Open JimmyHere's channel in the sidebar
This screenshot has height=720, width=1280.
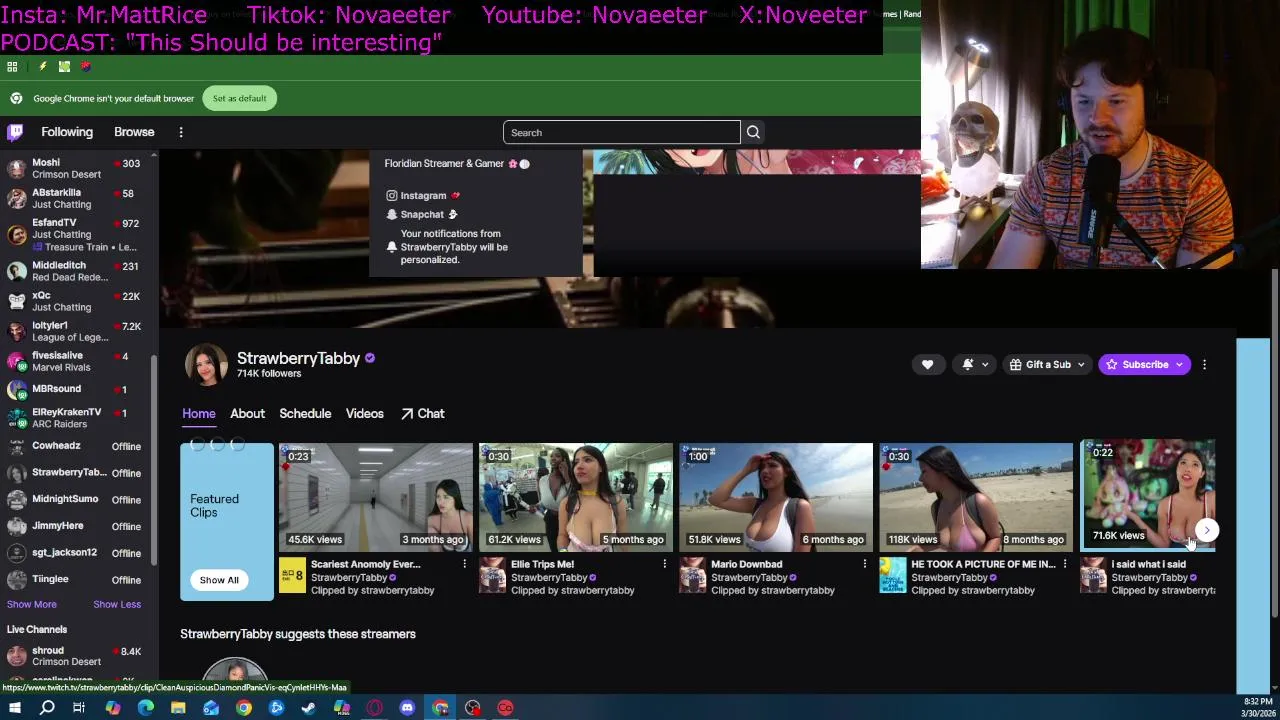tap(78, 526)
